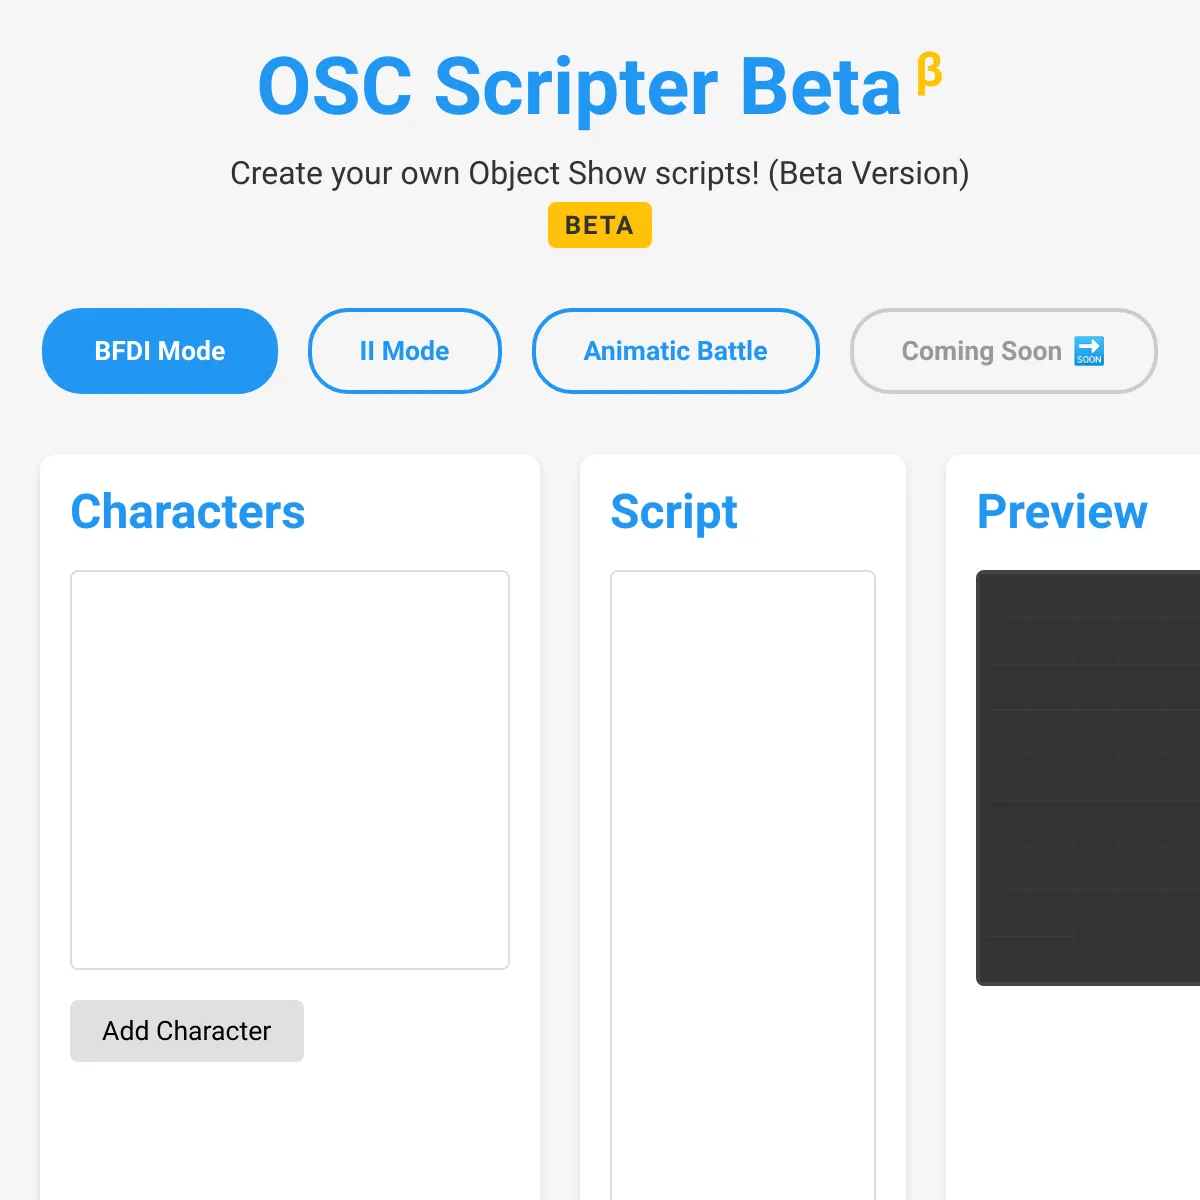This screenshot has width=1200, height=1200.
Task: Click the 'Coming Soon' label text
Action: coord(981,351)
